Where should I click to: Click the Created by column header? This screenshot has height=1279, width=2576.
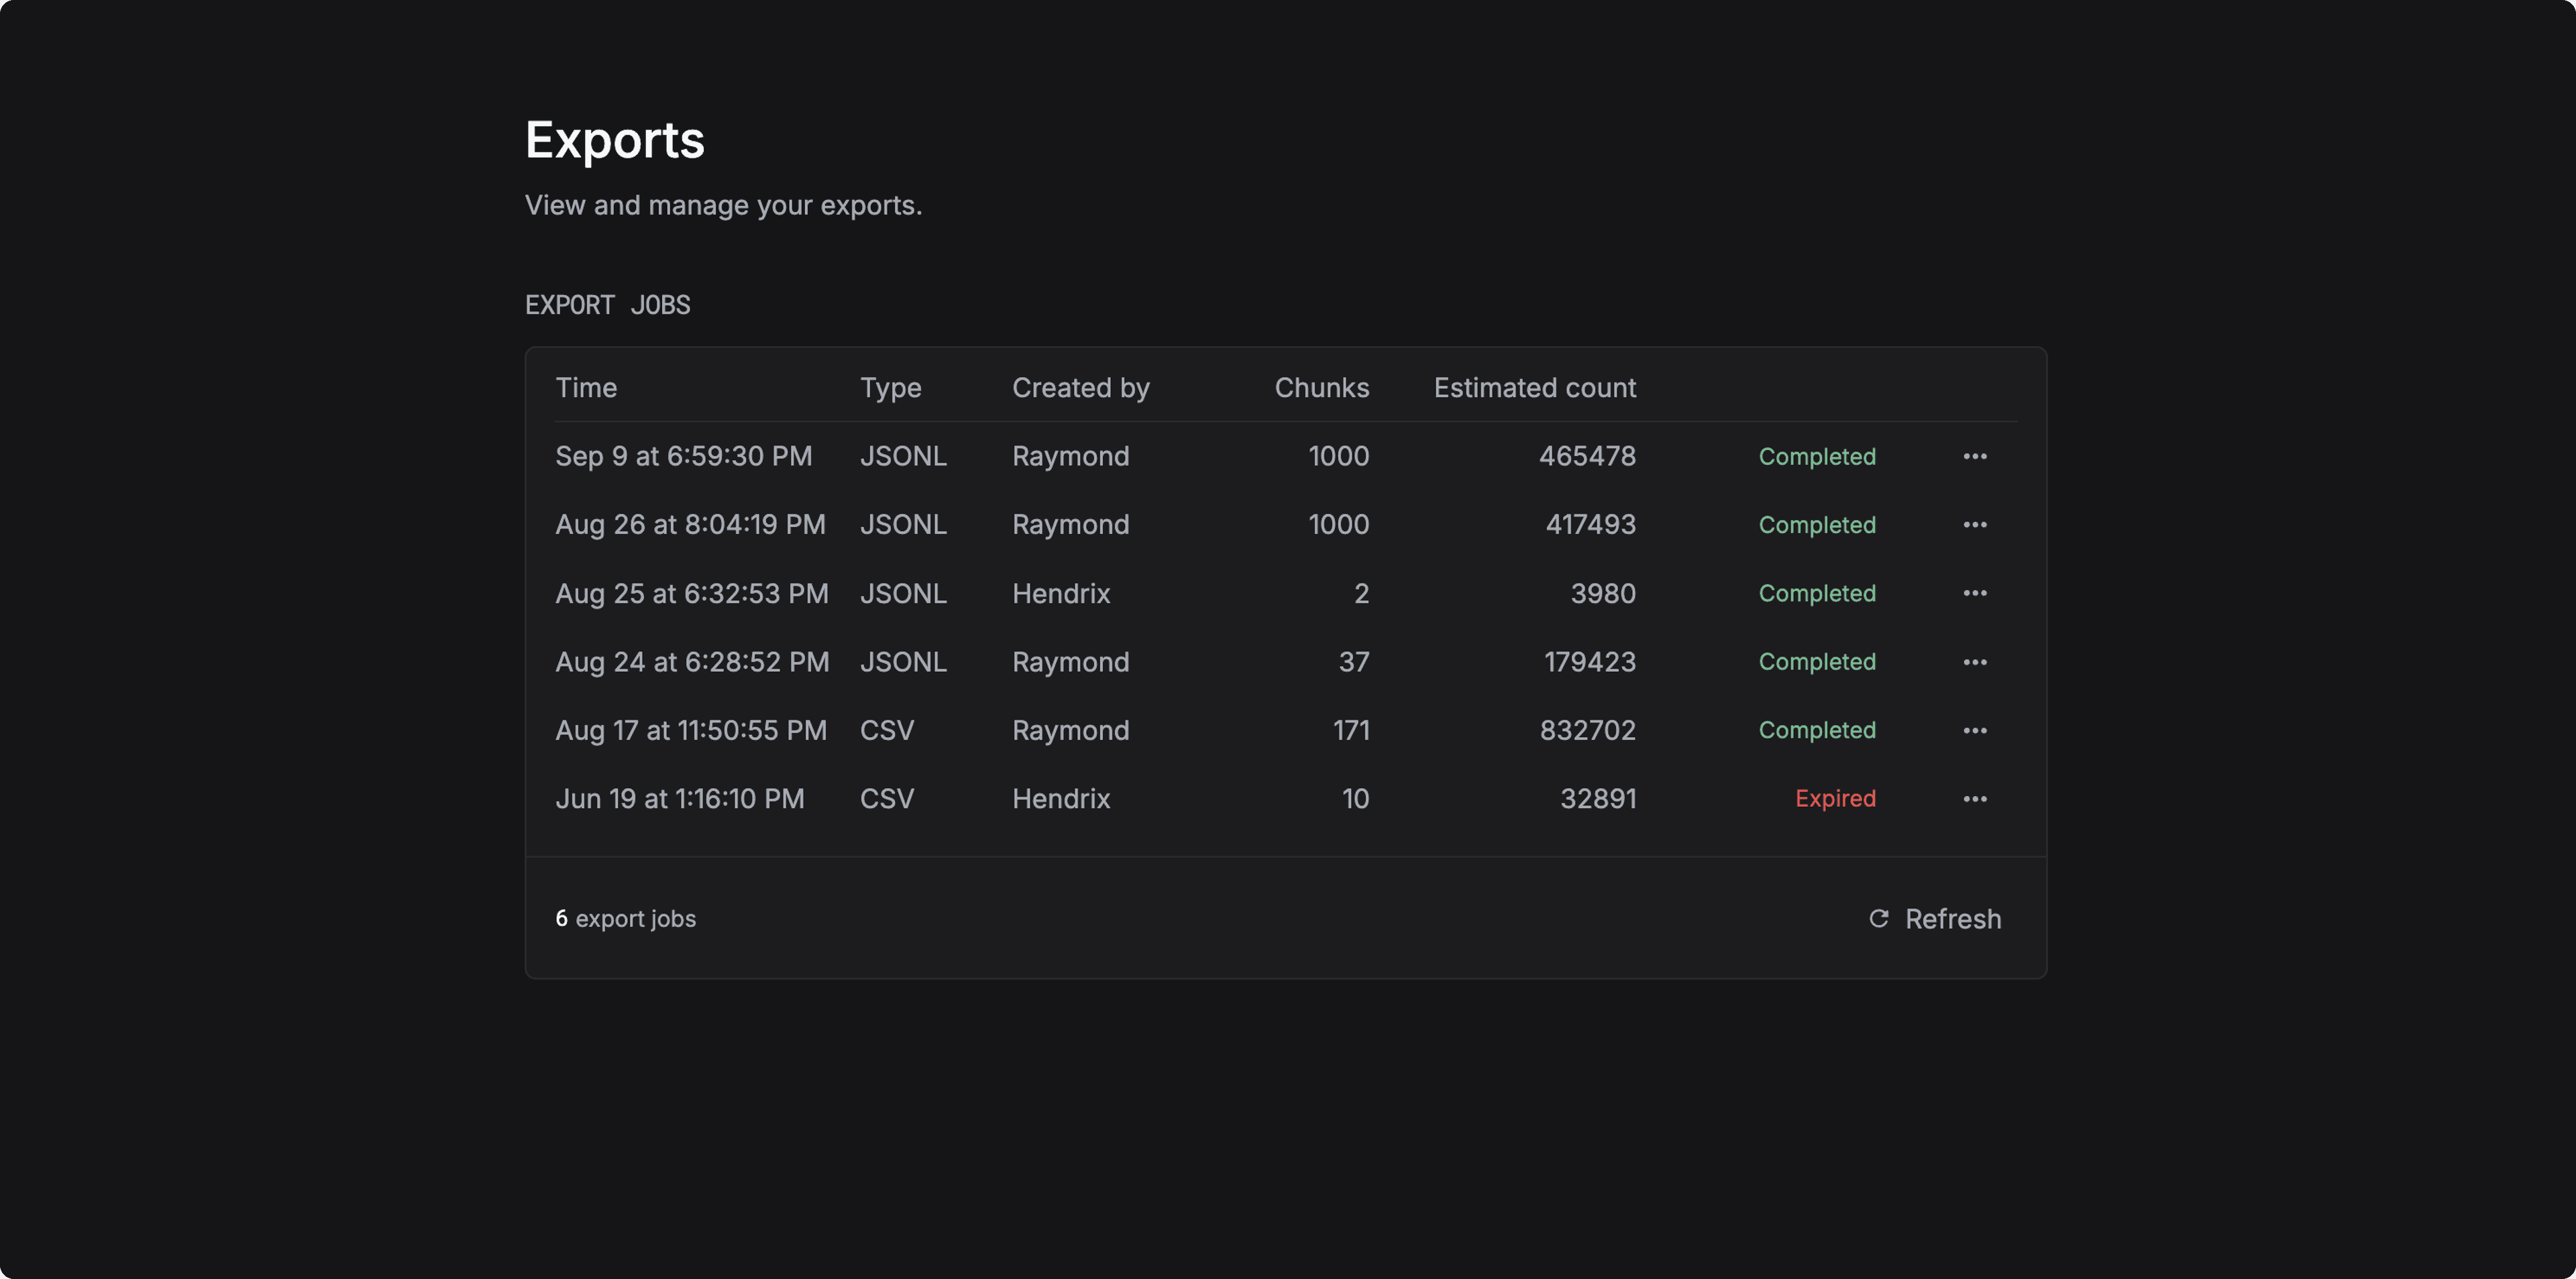click(1080, 388)
